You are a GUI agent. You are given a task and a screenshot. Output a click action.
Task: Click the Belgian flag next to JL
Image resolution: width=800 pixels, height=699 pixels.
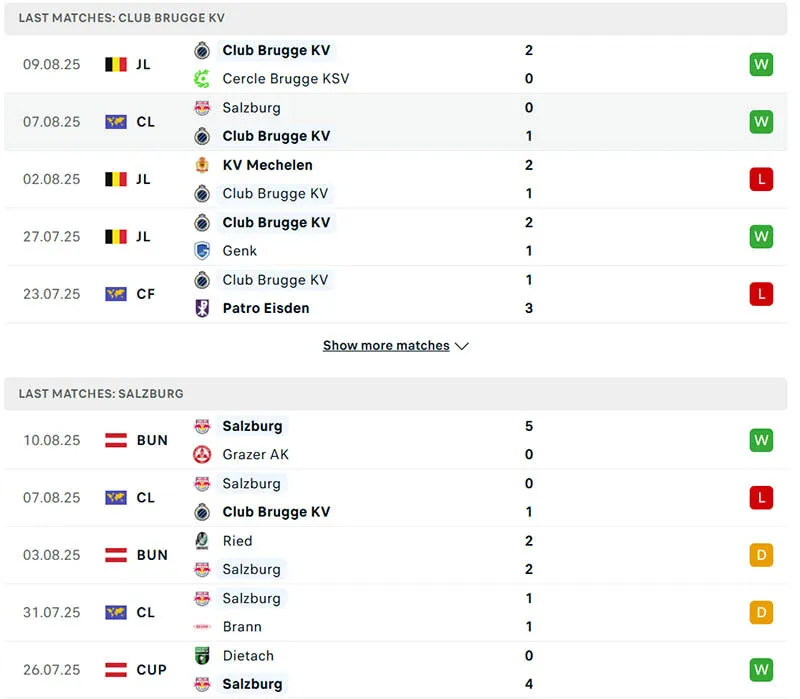point(119,64)
